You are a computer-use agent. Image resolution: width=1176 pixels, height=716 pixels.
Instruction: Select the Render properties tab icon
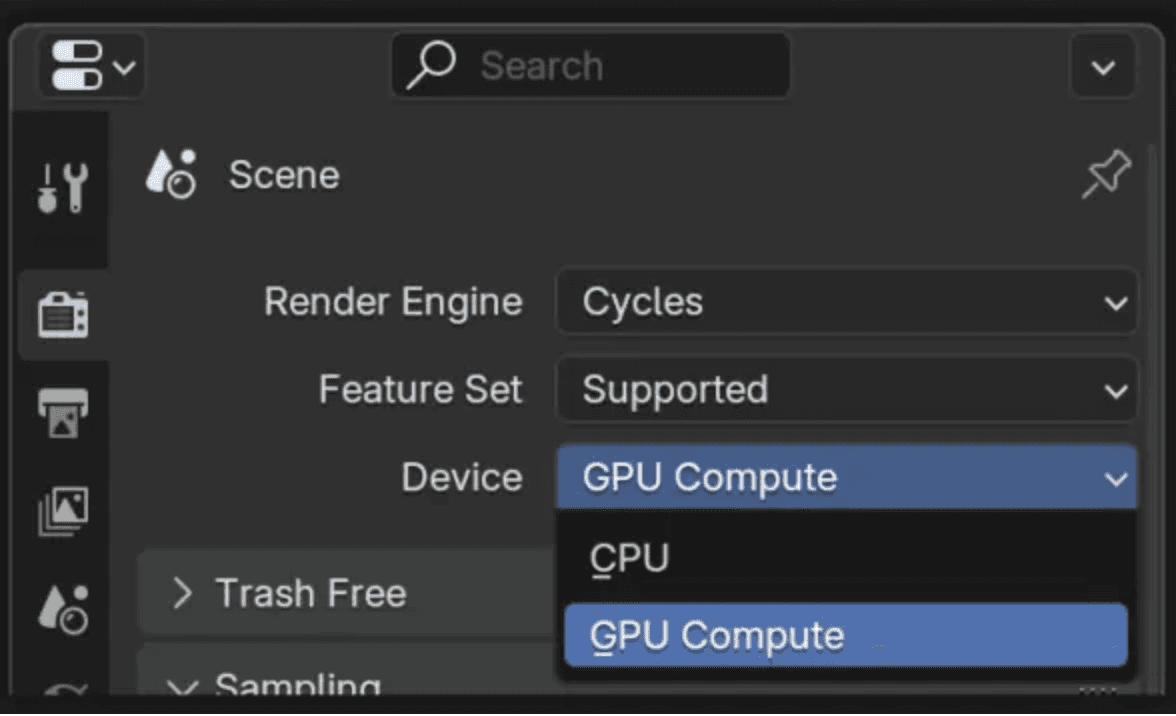click(x=63, y=314)
